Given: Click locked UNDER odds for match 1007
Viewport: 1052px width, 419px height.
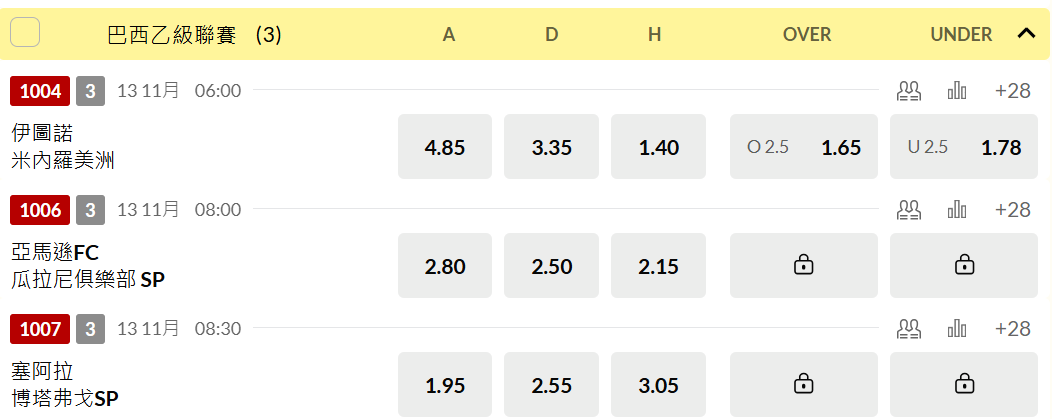Looking at the screenshot, I should pyautogui.click(x=963, y=385).
